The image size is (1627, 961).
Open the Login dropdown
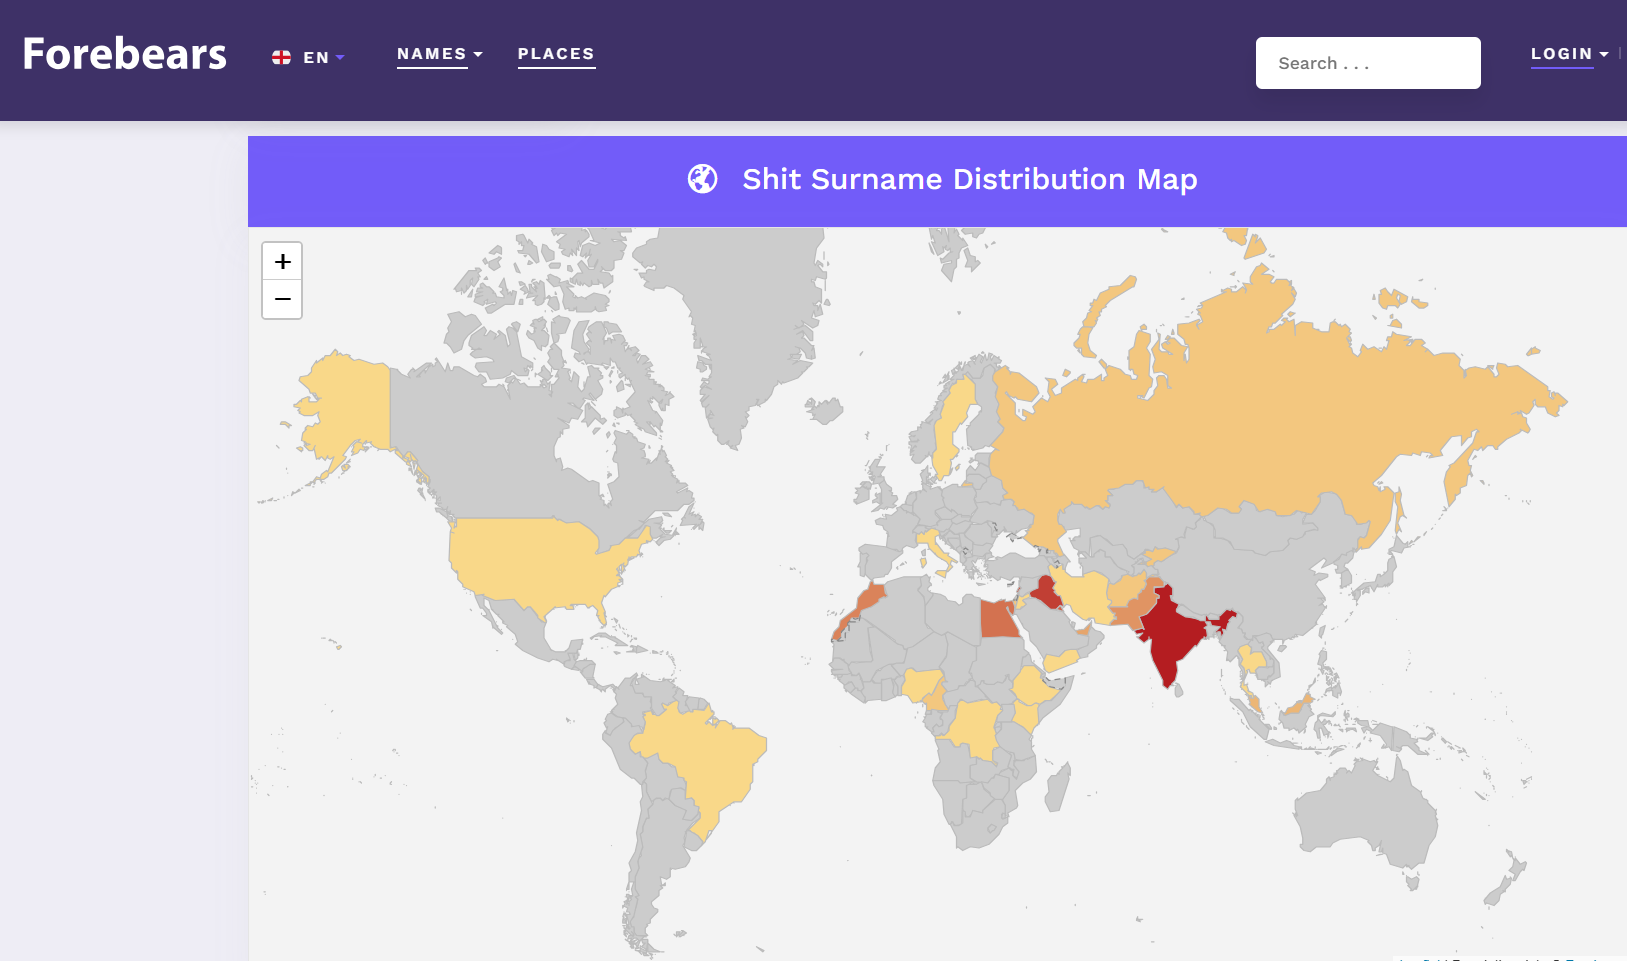[x=1568, y=54]
